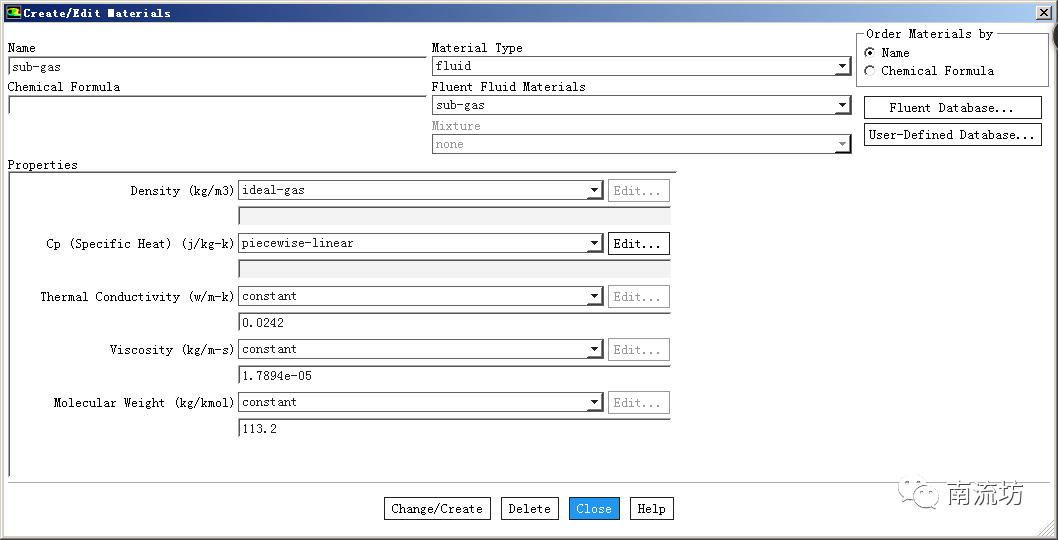Edit the piecewise-linear Cp profile
This screenshot has height=540, width=1058.
pyautogui.click(x=638, y=244)
